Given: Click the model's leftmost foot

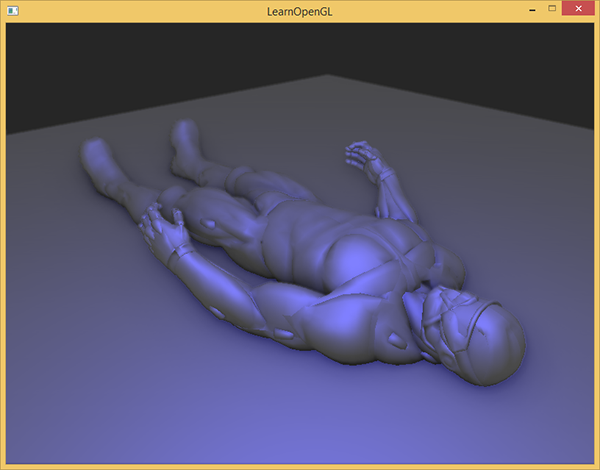Looking at the screenshot, I should (95, 157).
